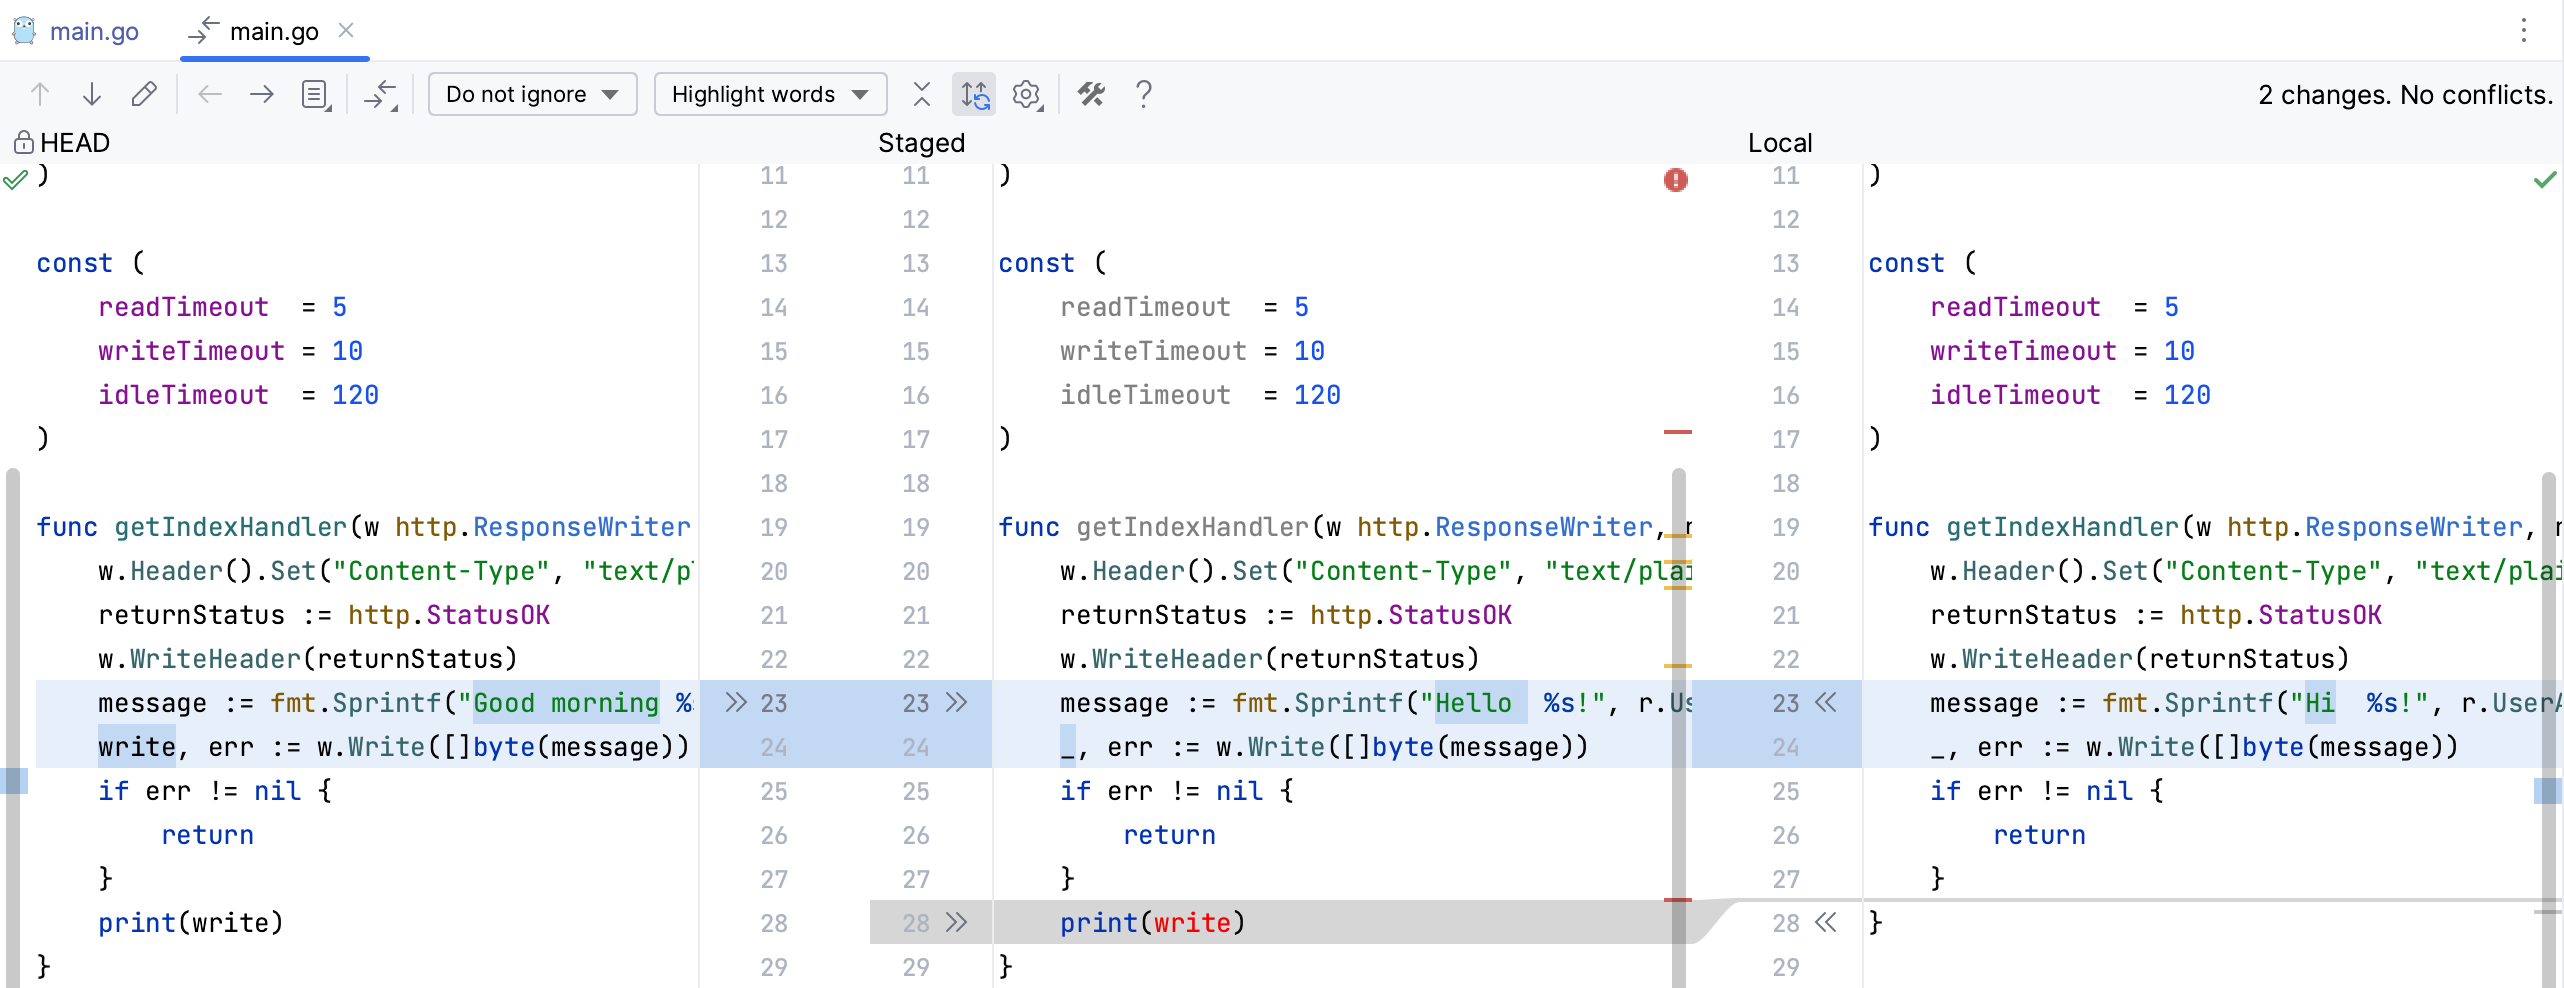The image size is (2564, 988).
Task: Click the double-arrow after Staged line 28
Action: tap(957, 922)
